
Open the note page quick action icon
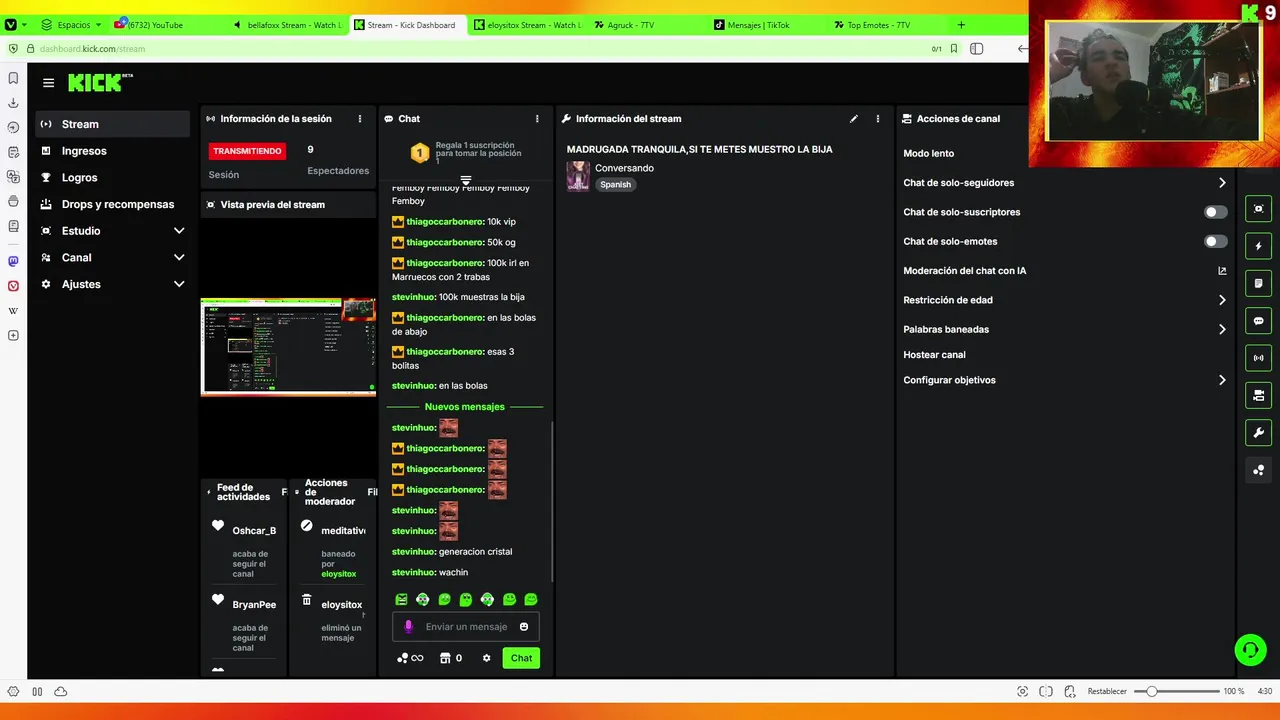pos(1259,283)
